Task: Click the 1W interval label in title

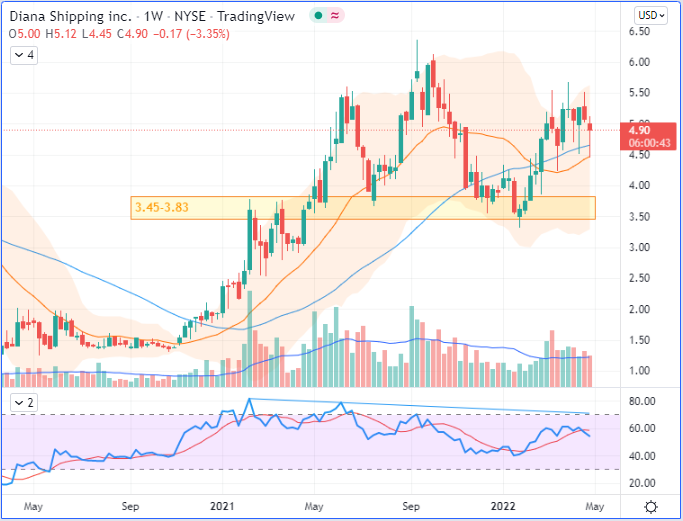Action: point(153,17)
